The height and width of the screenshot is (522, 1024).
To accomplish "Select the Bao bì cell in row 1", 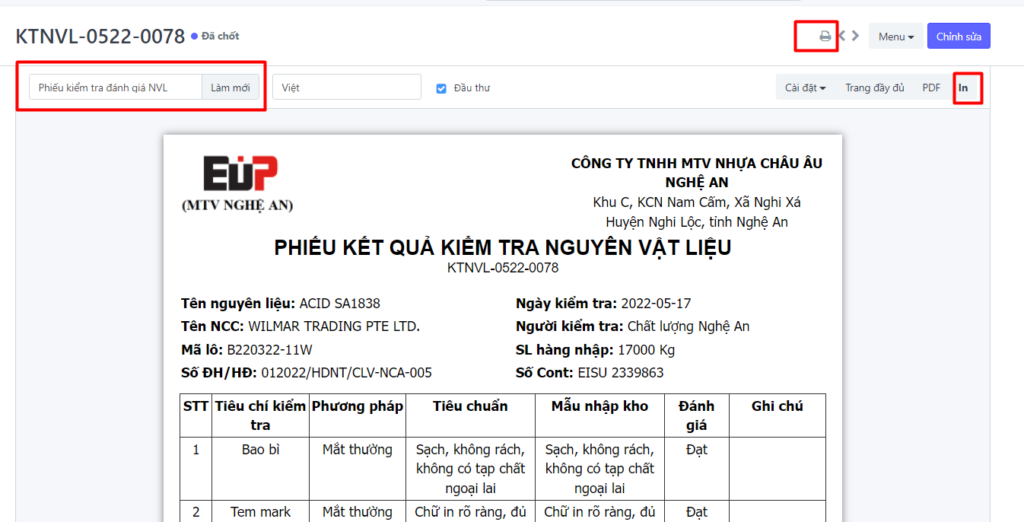I will [260, 450].
